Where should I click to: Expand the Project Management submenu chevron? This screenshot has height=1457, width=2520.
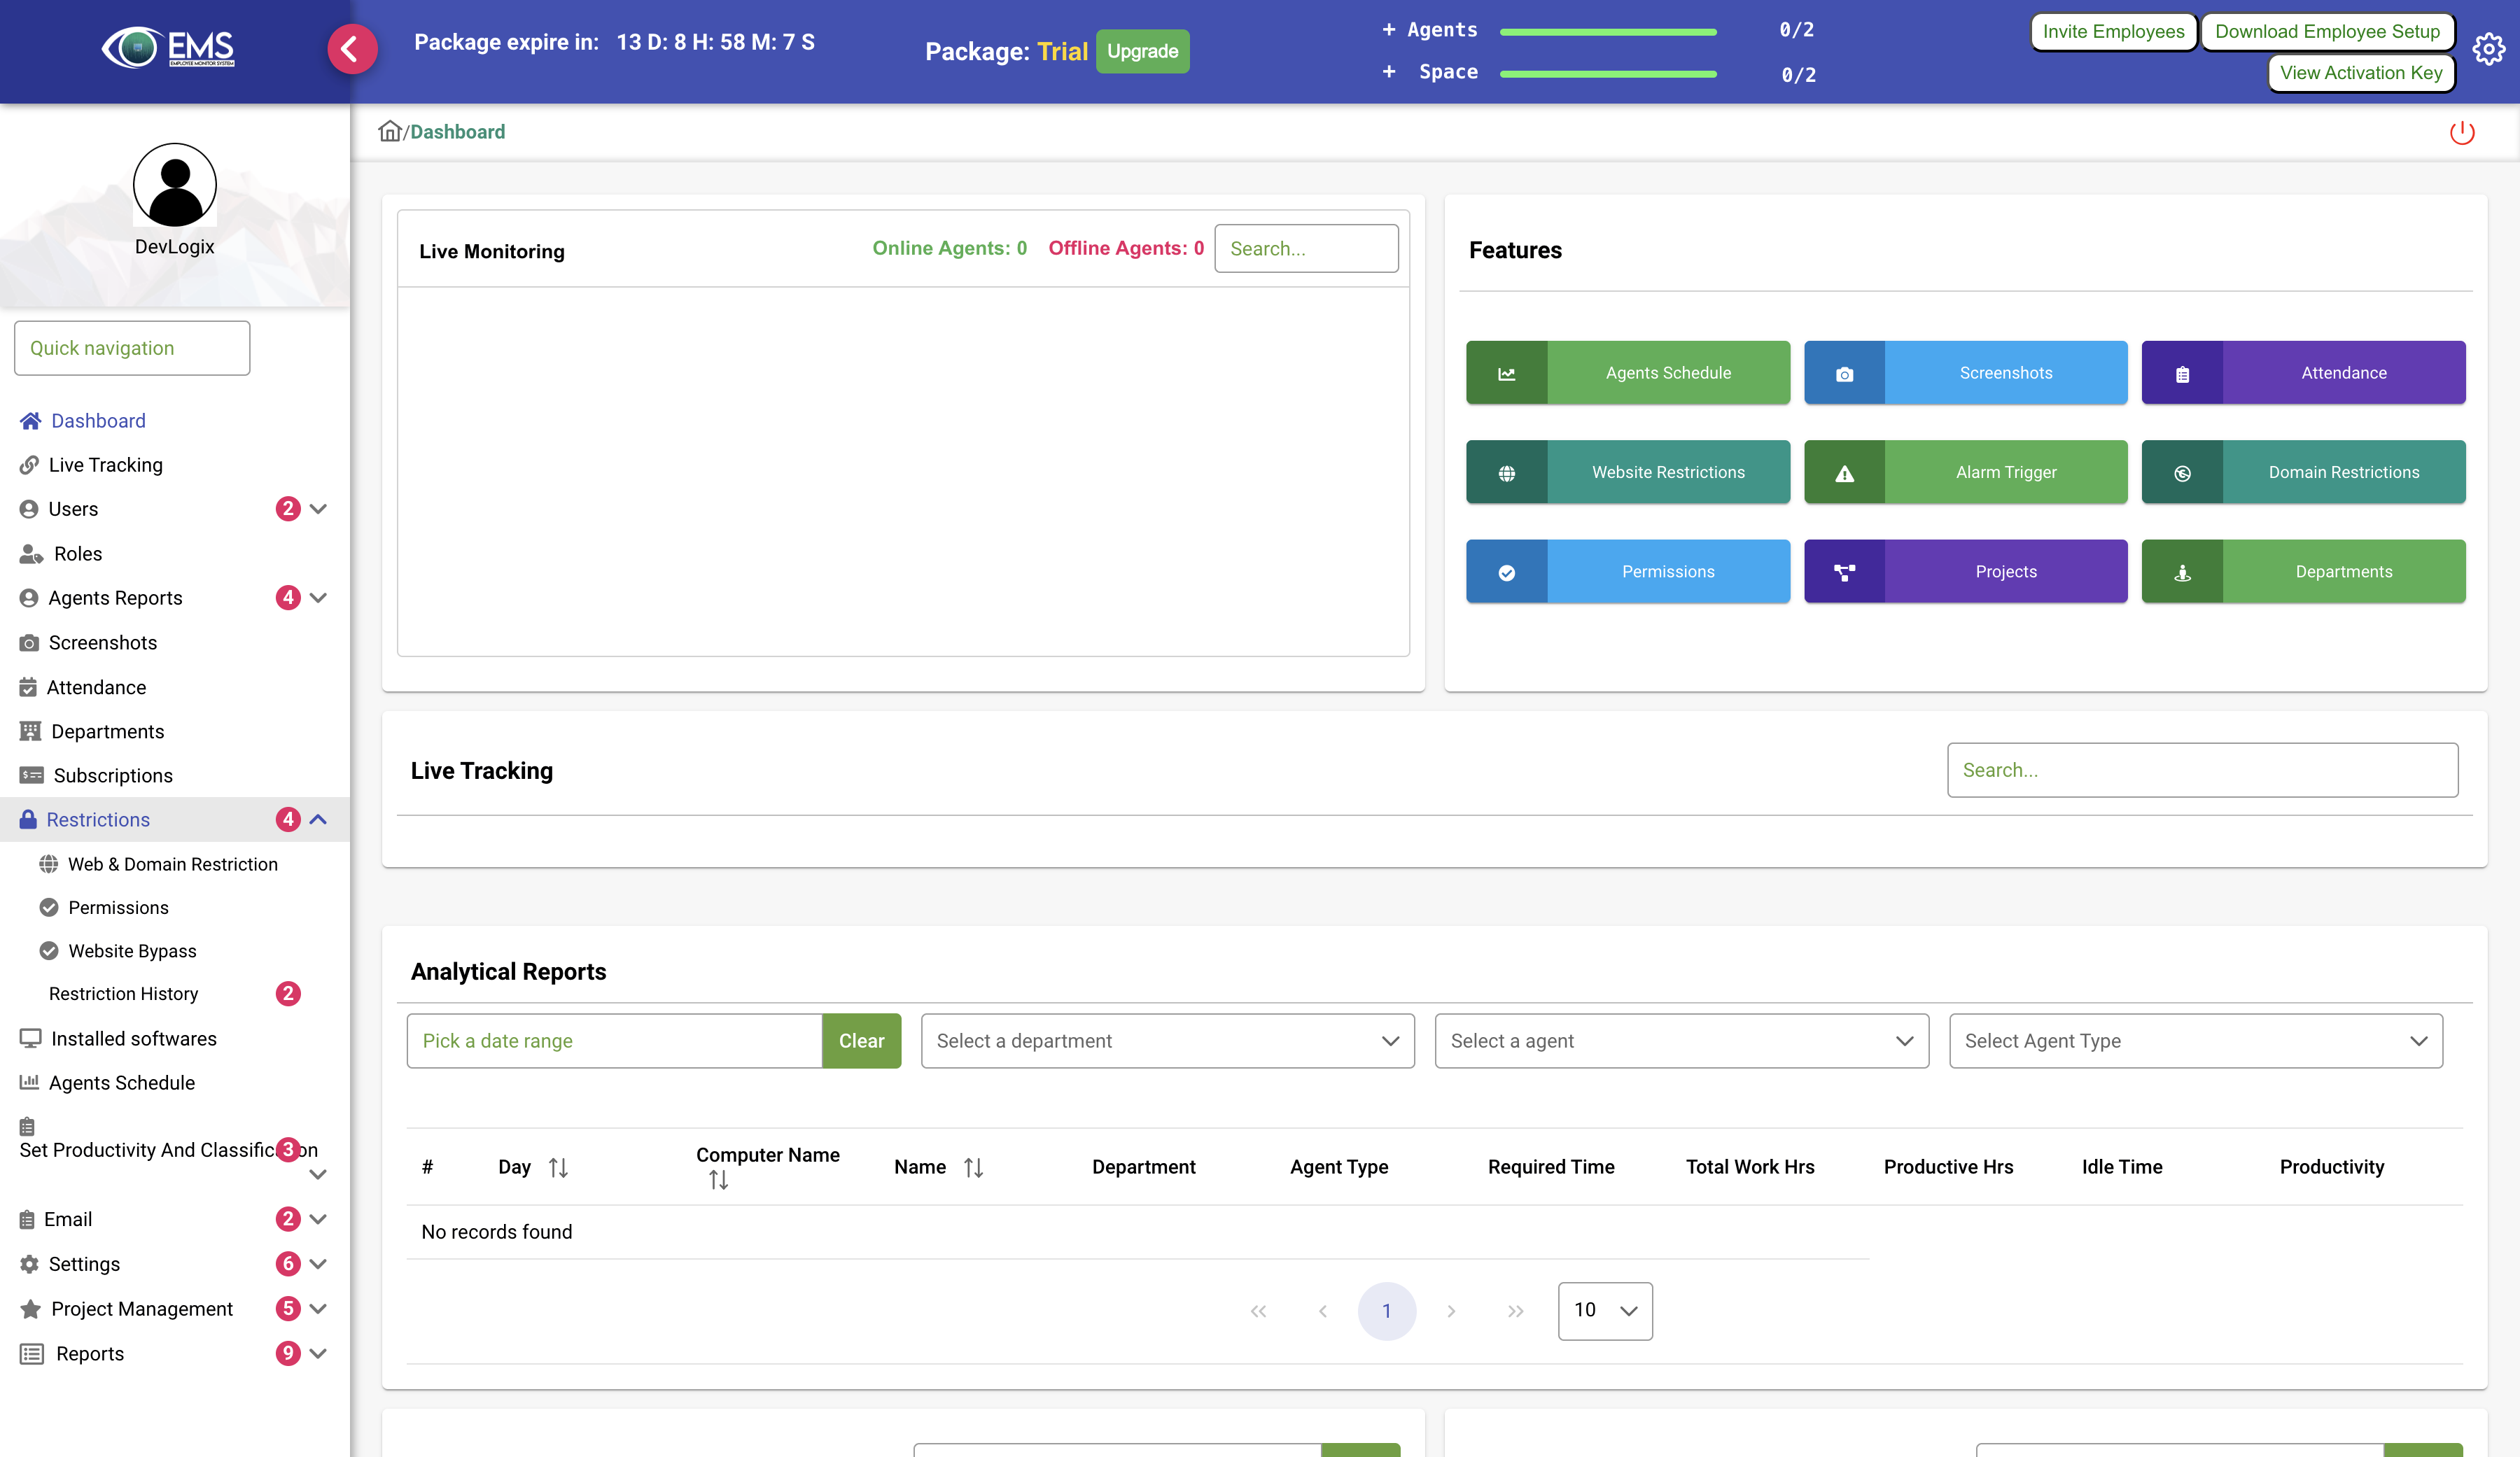click(318, 1309)
